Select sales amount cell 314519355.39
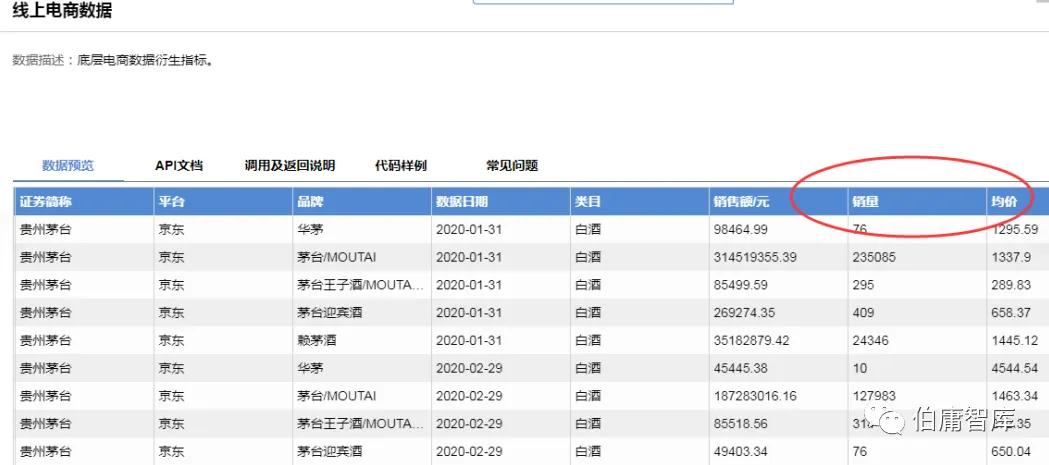Screen dimensions: 1049x465 (x=755, y=257)
